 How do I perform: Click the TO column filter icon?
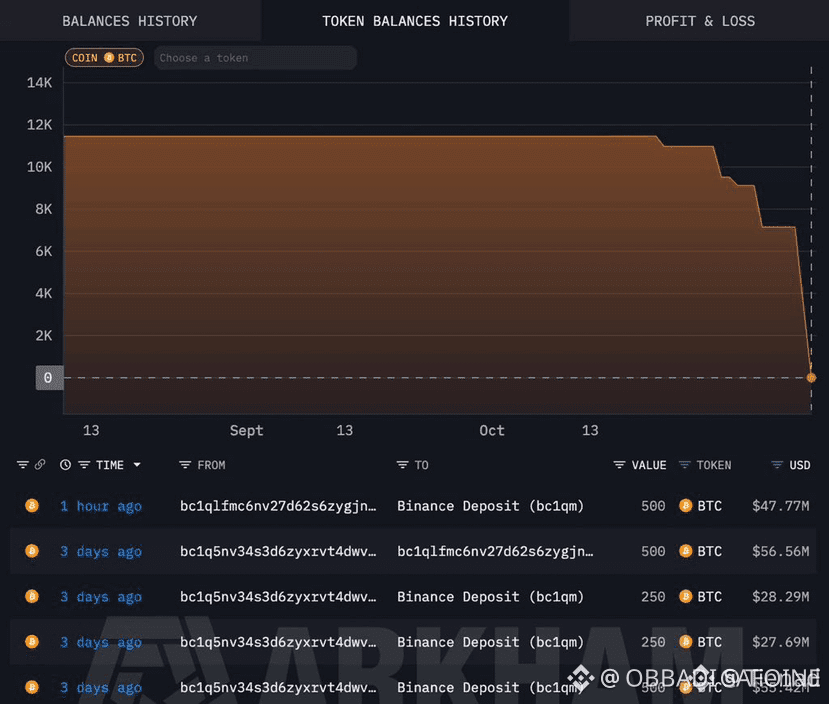(x=402, y=465)
